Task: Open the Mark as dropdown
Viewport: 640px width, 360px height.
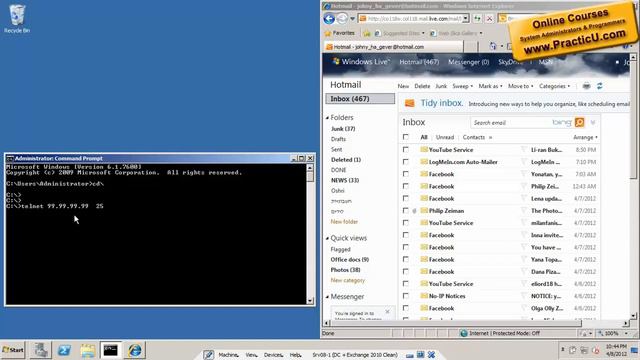Action: point(490,86)
